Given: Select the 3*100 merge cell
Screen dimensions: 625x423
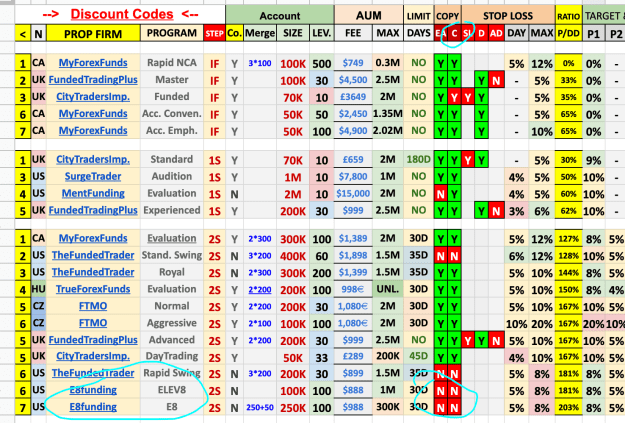Looking at the screenshot, I should [x=260, y=63].
